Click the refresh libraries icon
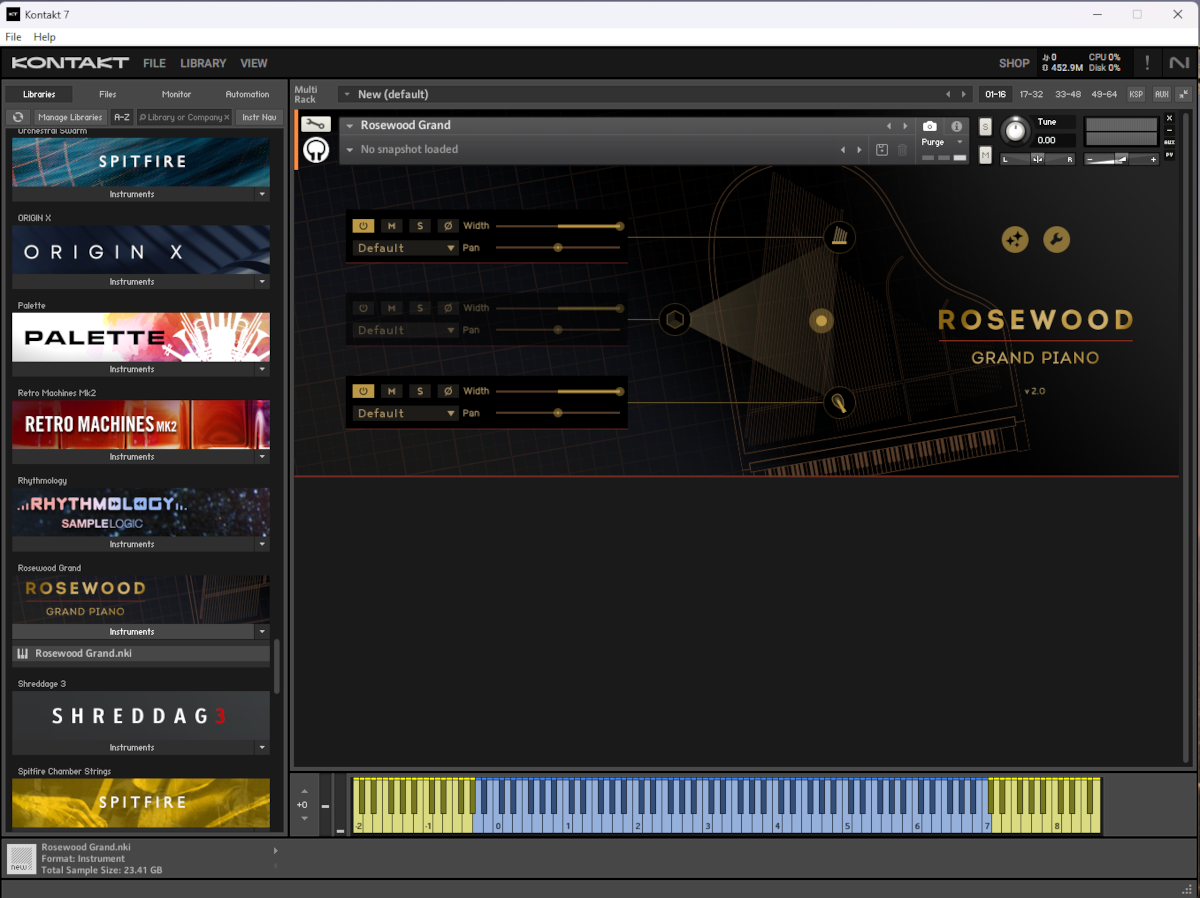The width and height of the screenshot is (1200, 898). tap(18, 117)
